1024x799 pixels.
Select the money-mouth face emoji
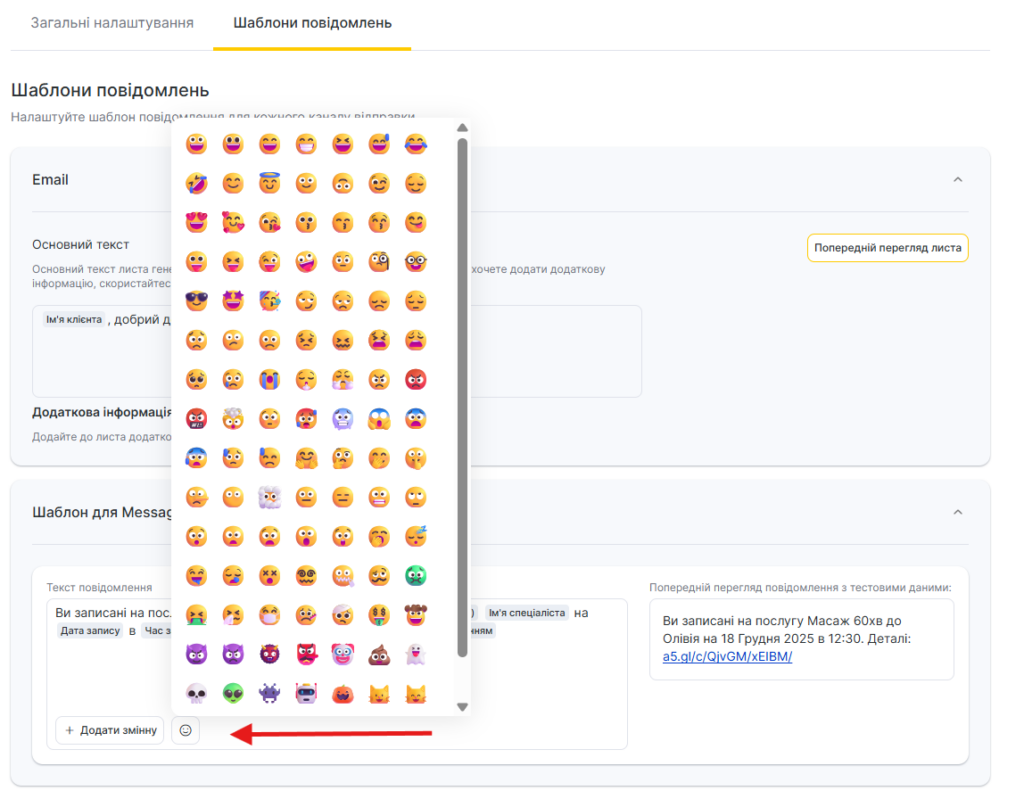380,614
